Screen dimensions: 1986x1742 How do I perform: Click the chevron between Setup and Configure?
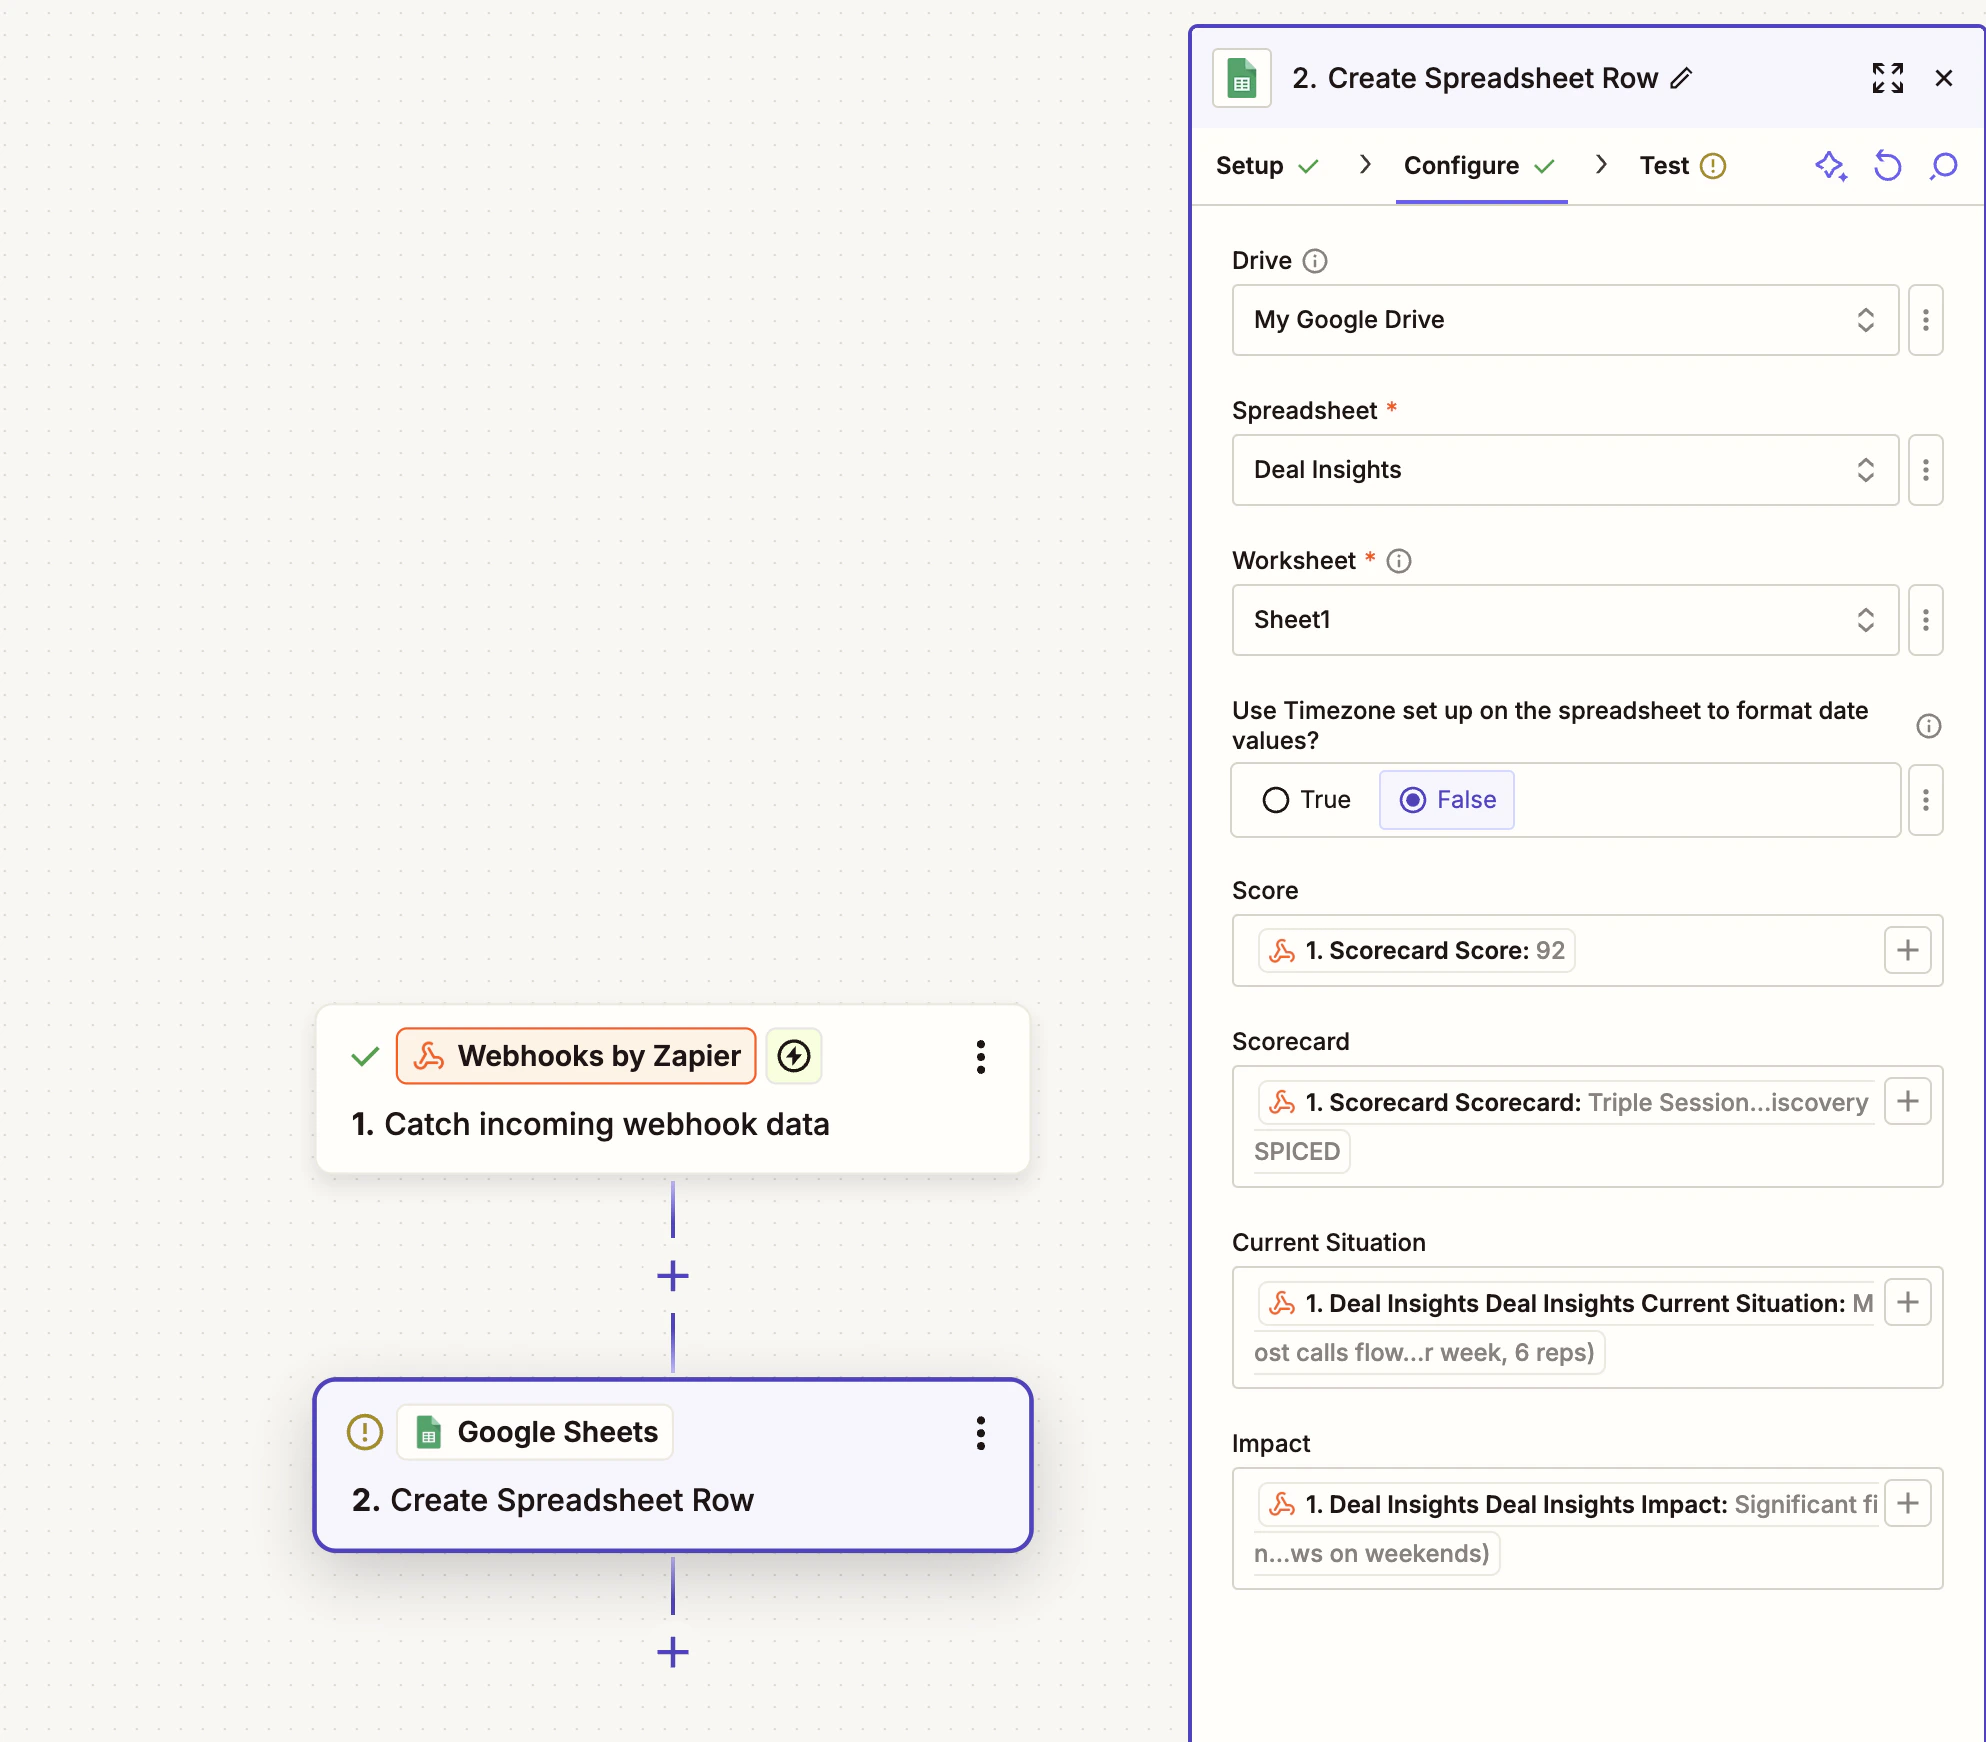[1364, 165]
